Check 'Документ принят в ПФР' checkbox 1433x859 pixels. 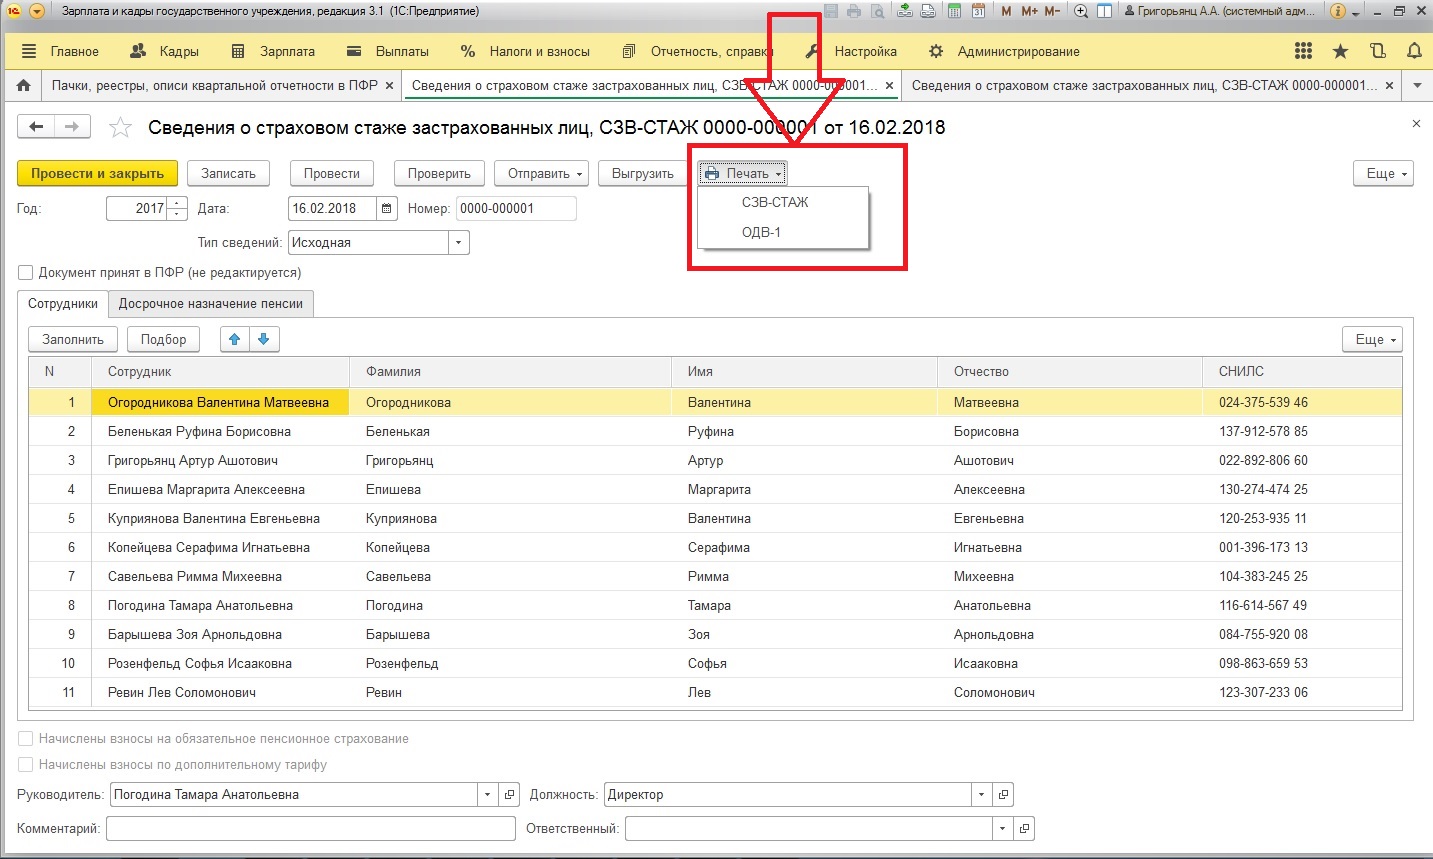click(x=26, y=273)
